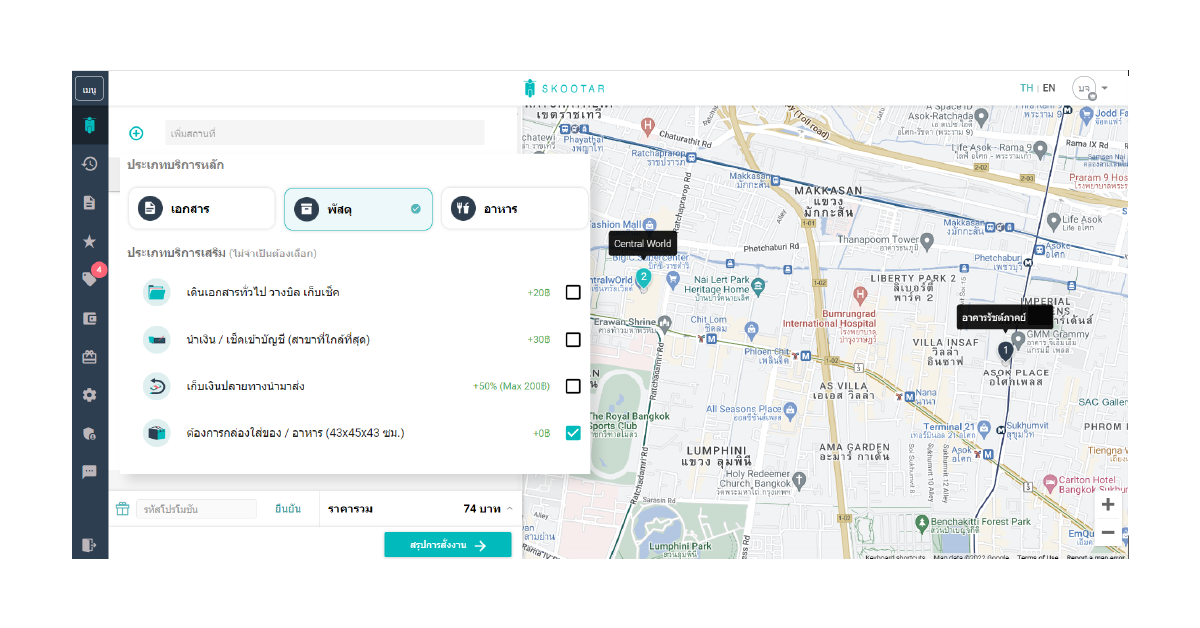Zoom out on the map
Screen dimensions: 1200x628
(x=1108, y=533)
